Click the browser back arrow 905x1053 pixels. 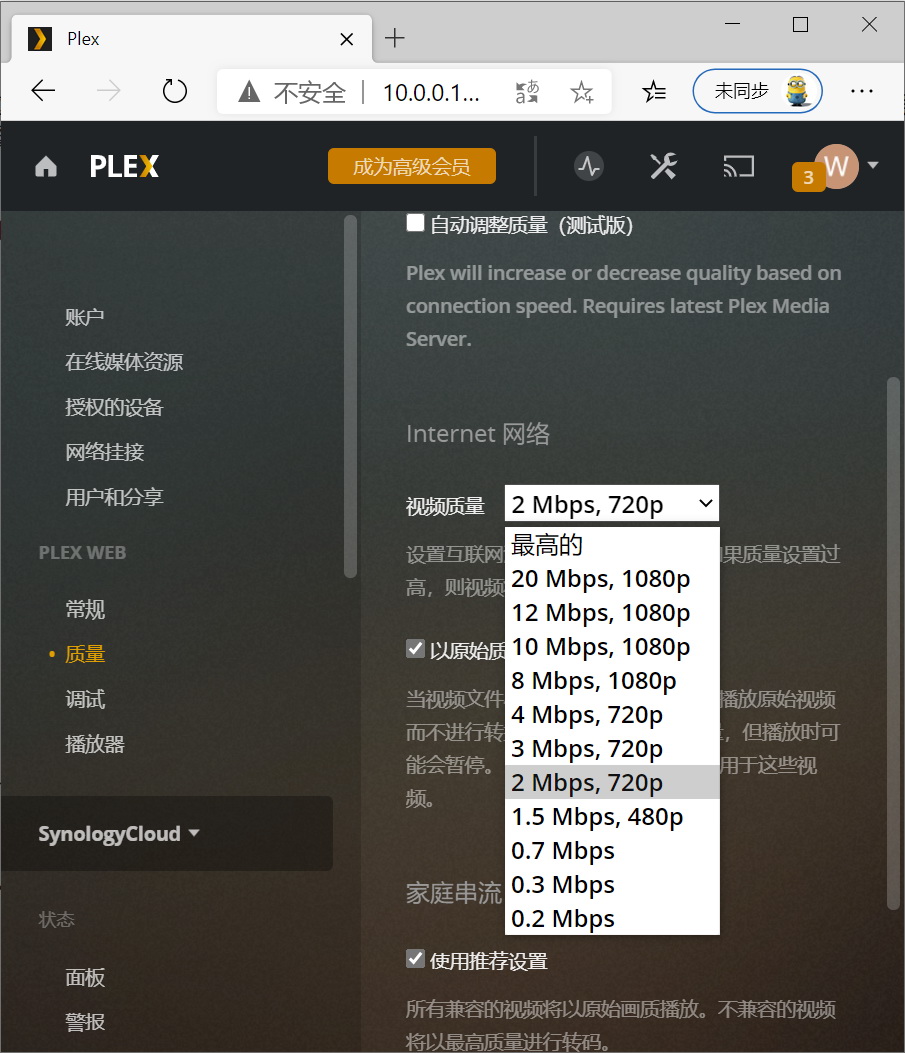pos(43,91)
